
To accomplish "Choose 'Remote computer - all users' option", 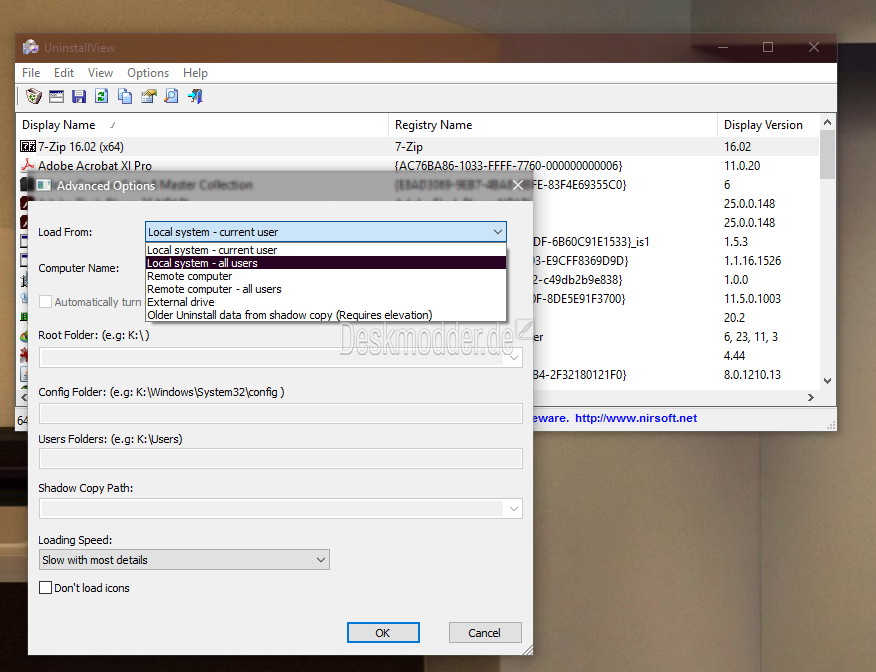I will pos(326,289).
